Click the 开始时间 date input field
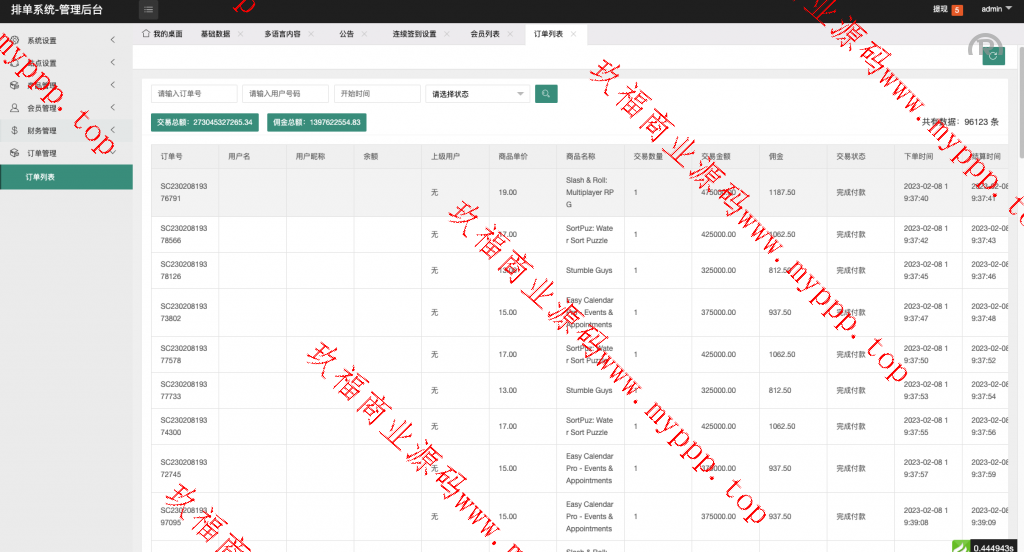 point(376,93)
